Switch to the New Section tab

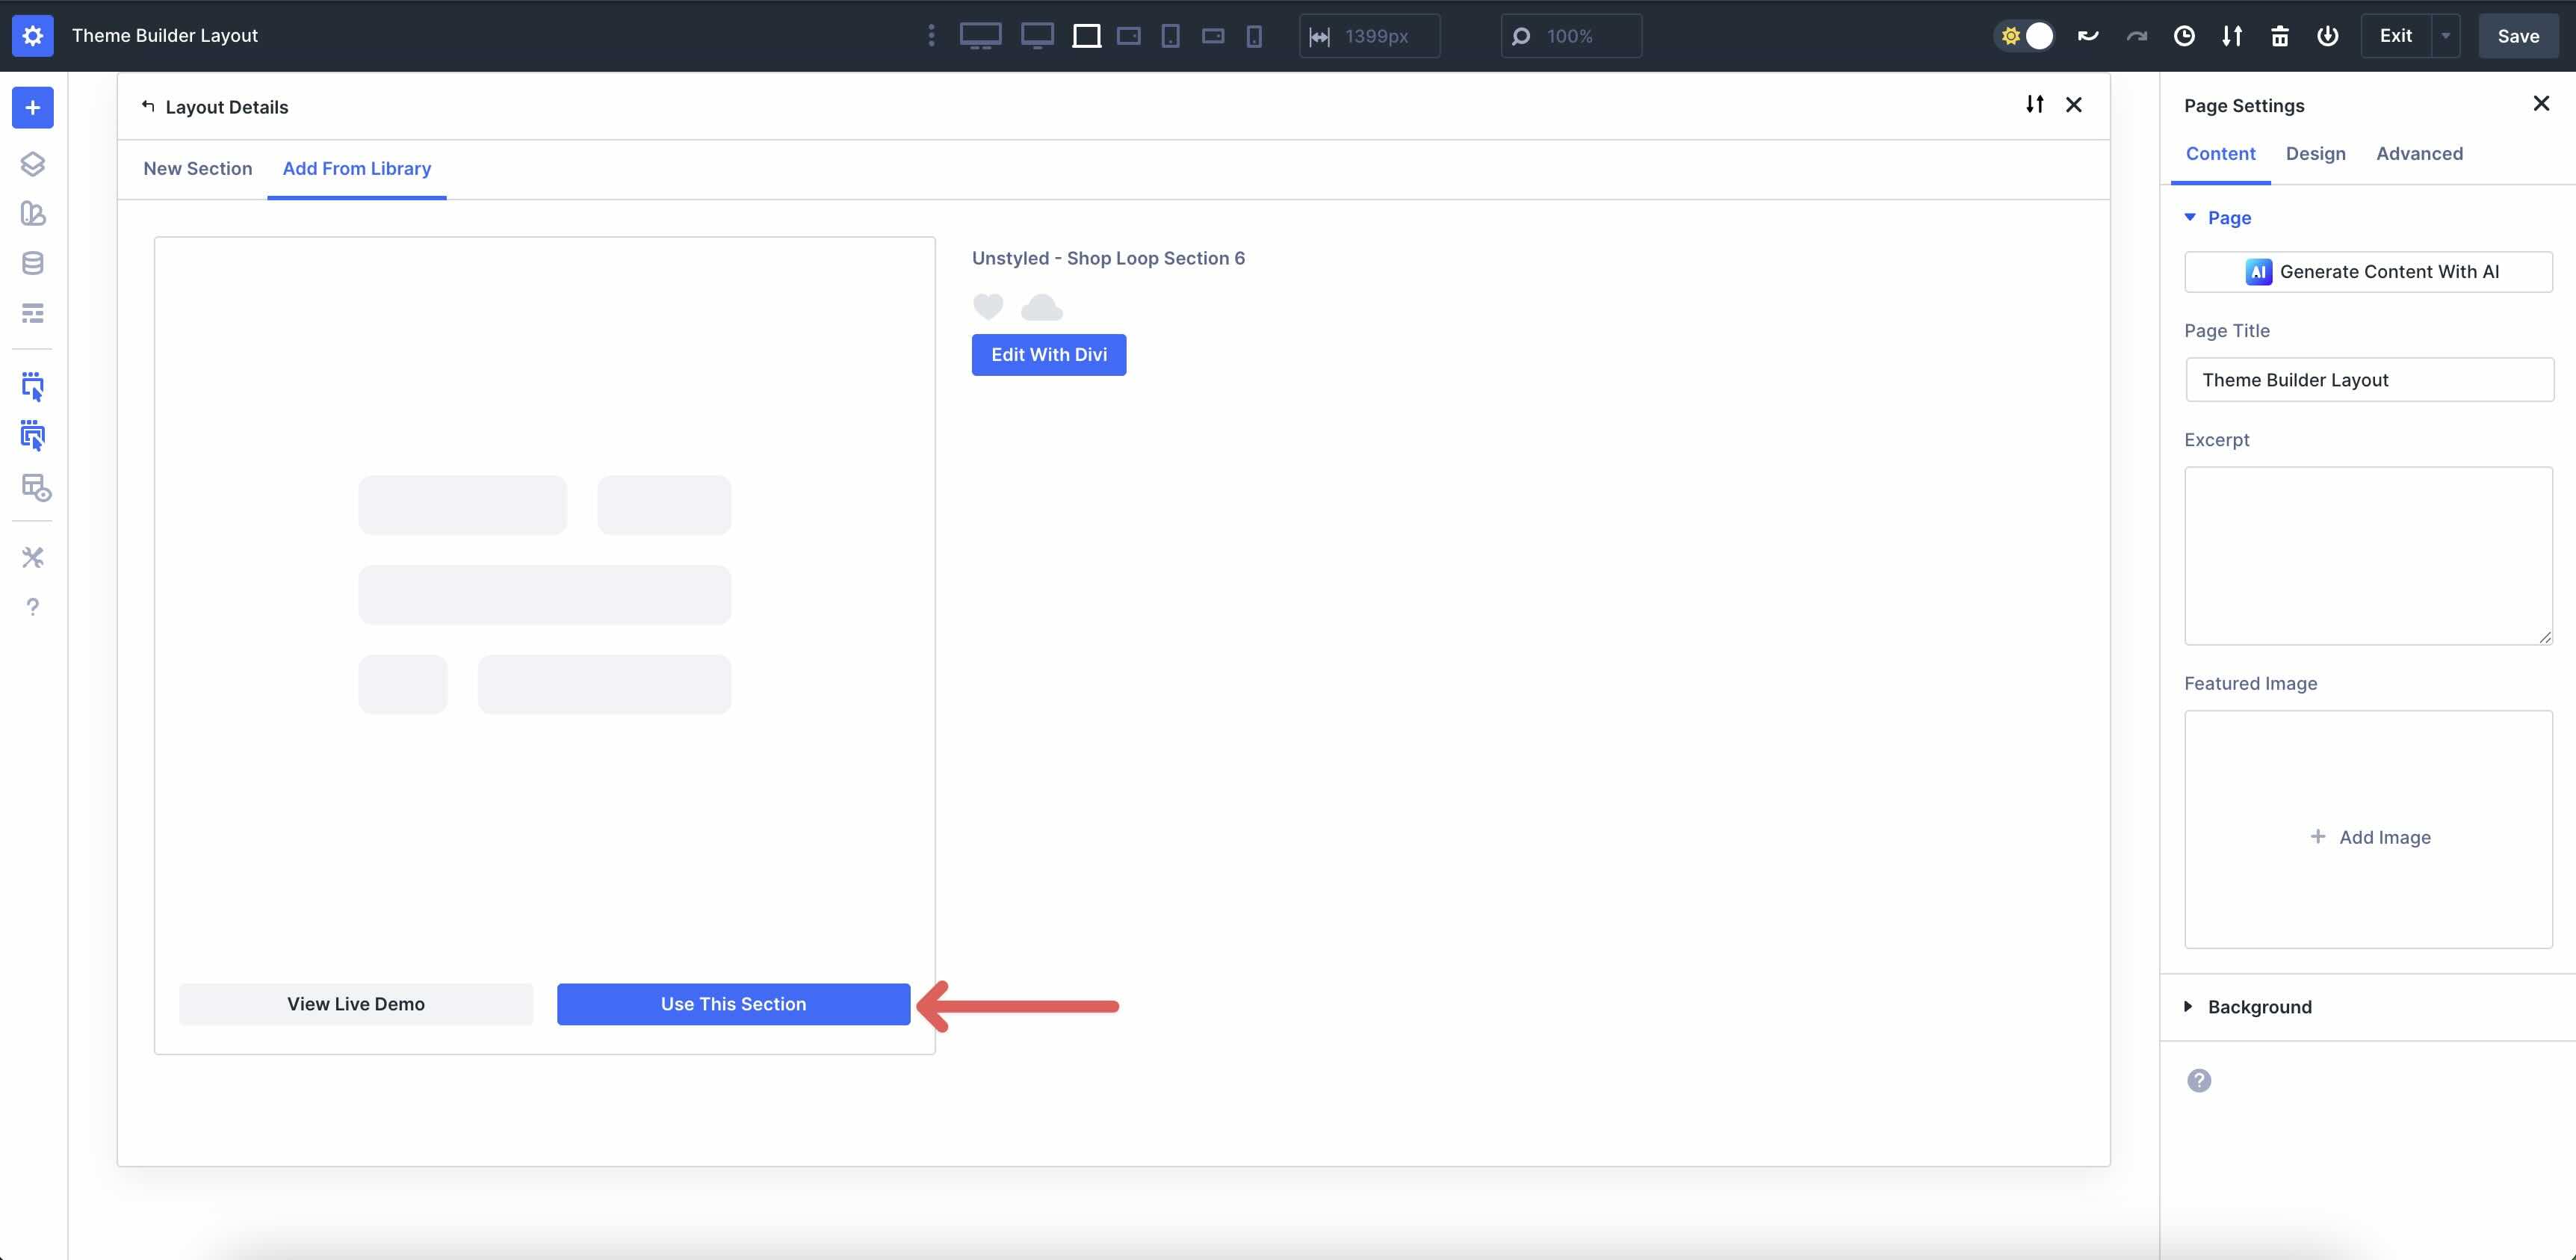coord(198,168)
